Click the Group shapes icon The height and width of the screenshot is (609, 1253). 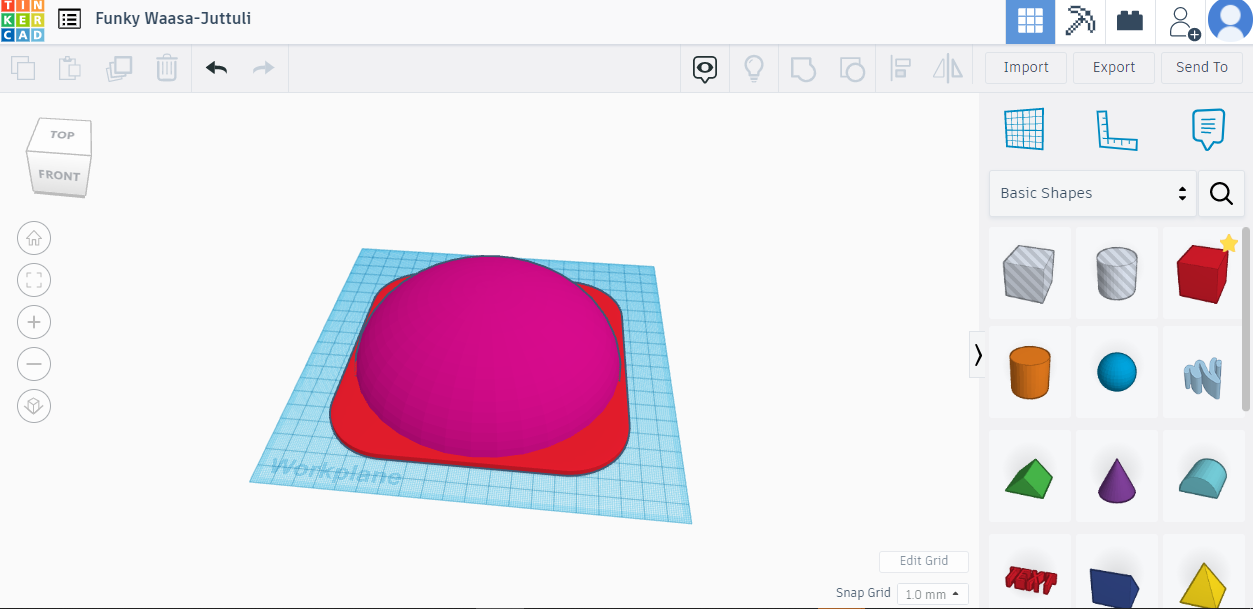(x=803, y=68)
